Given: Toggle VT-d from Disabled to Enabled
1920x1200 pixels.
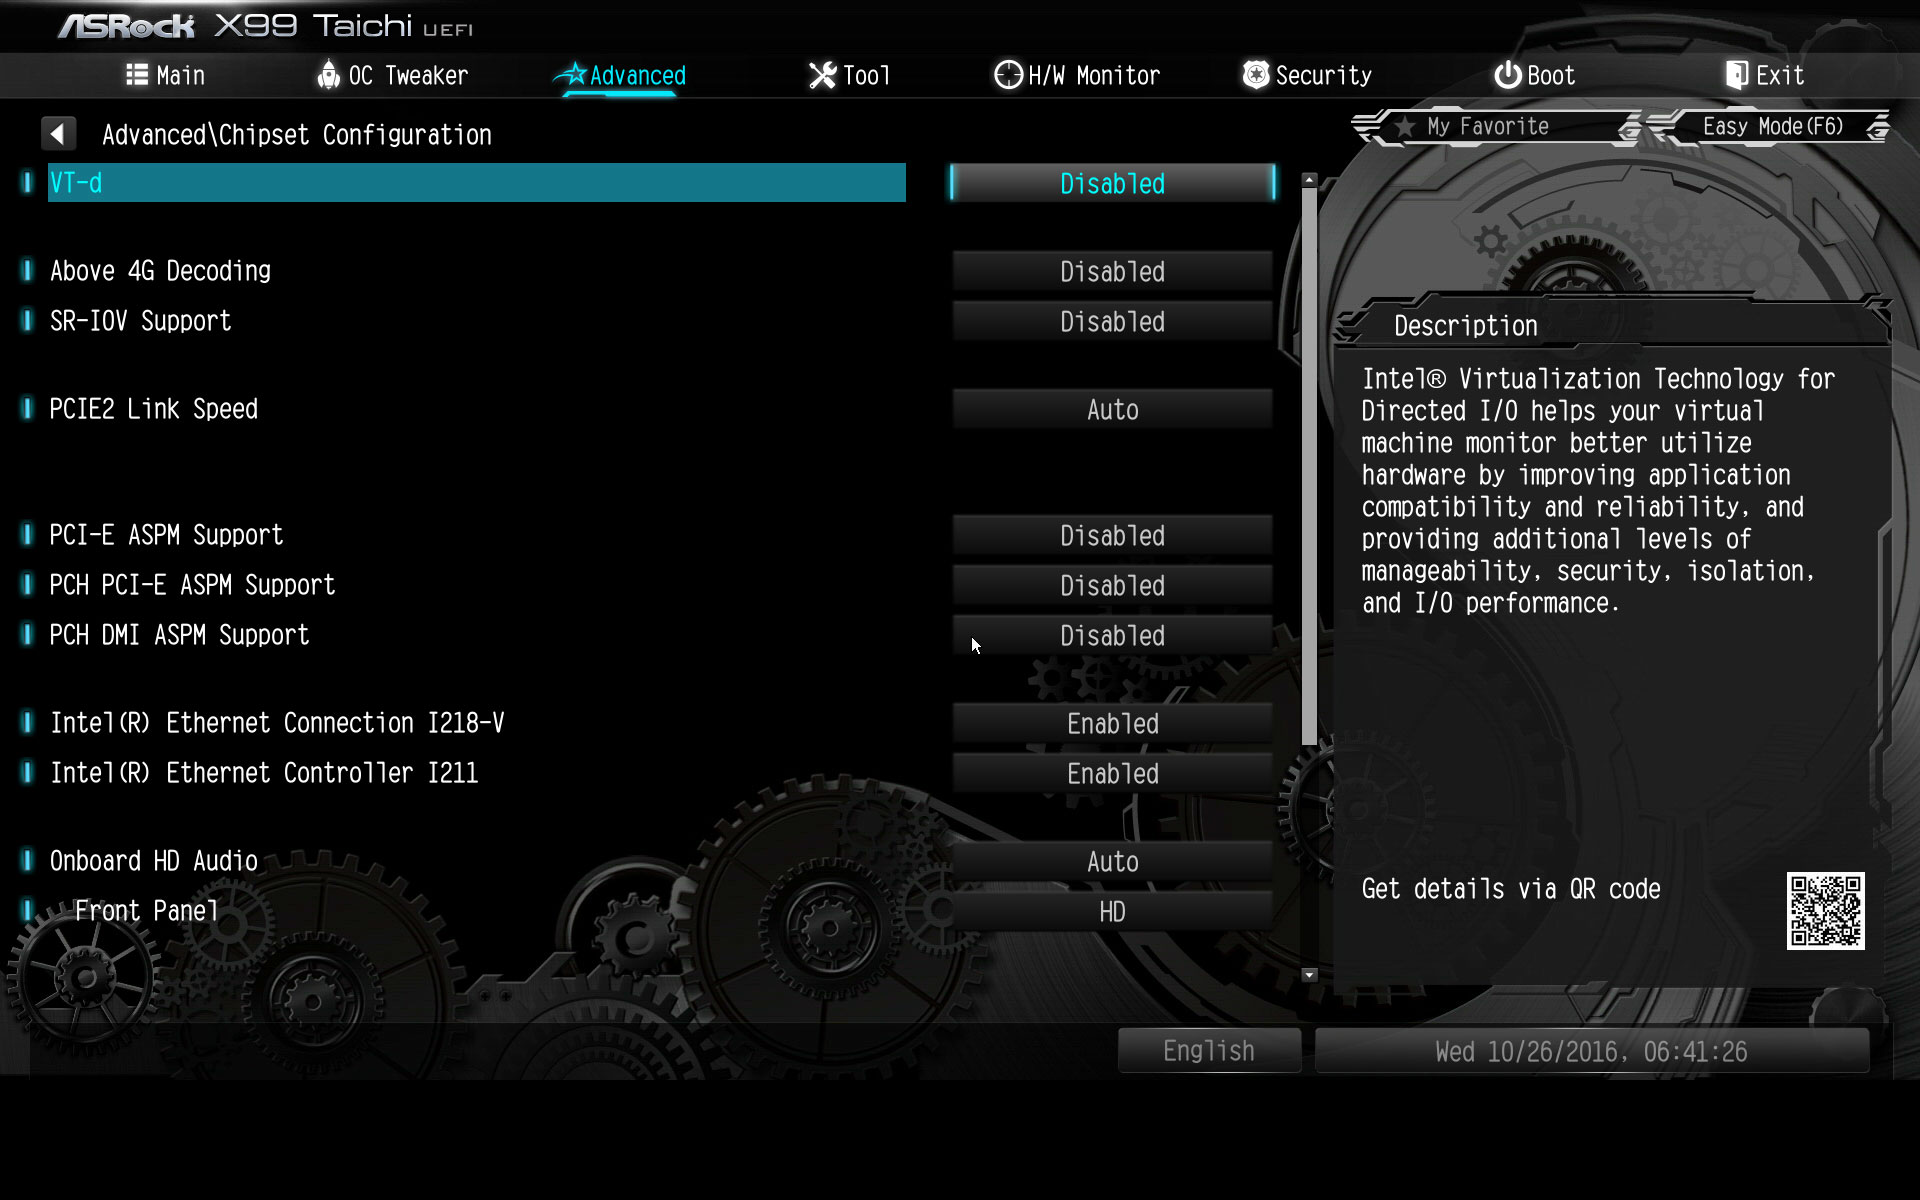Looking at the screenshot, I should (x=1111, y=184).
